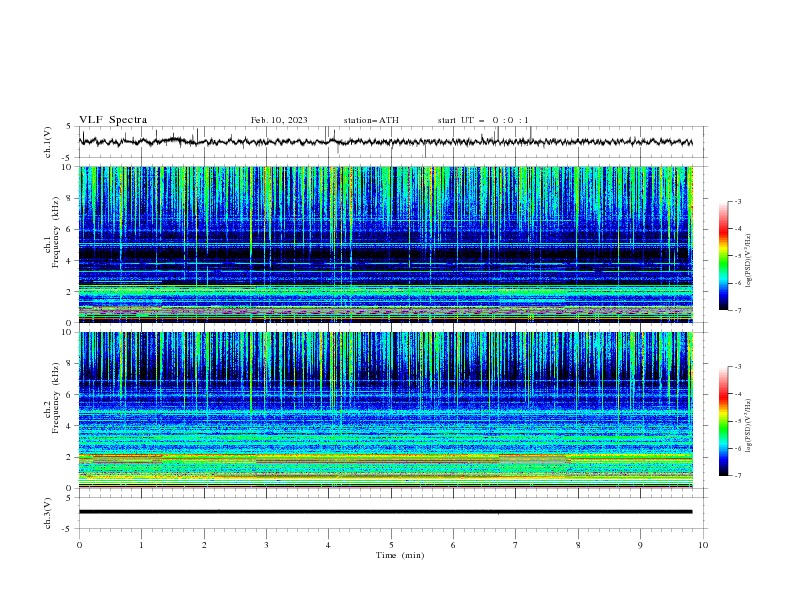Click time axis tick label "10"

(x=703, y=545)
